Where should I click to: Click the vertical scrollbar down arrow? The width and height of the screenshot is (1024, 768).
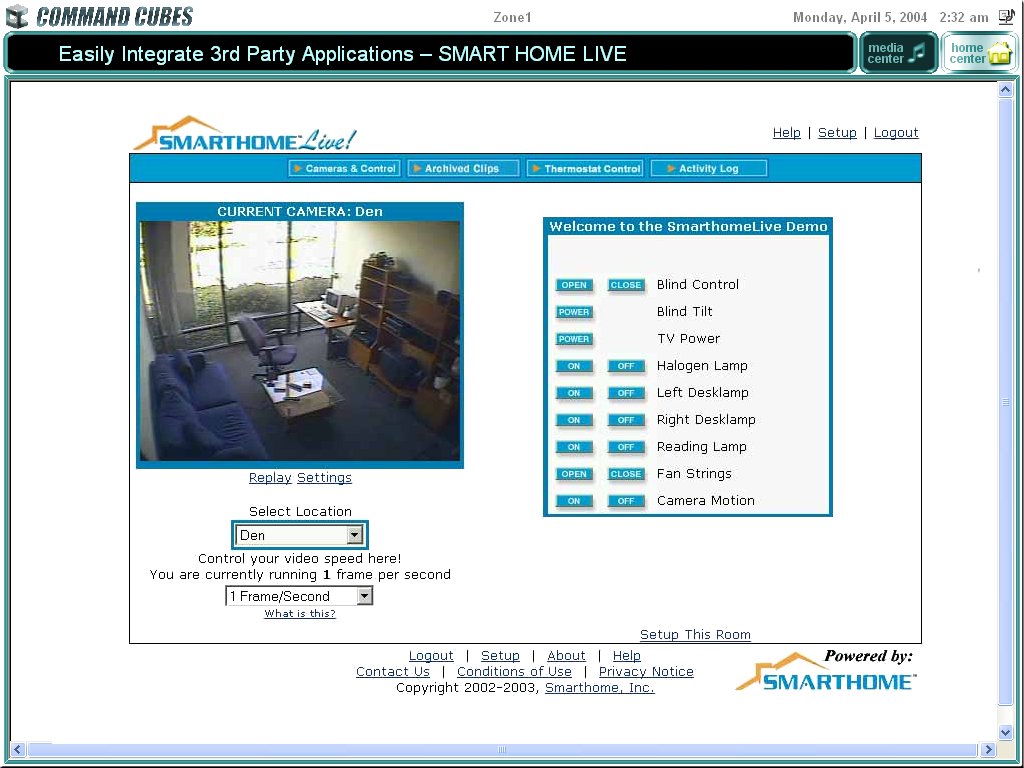click(1005, 733)
